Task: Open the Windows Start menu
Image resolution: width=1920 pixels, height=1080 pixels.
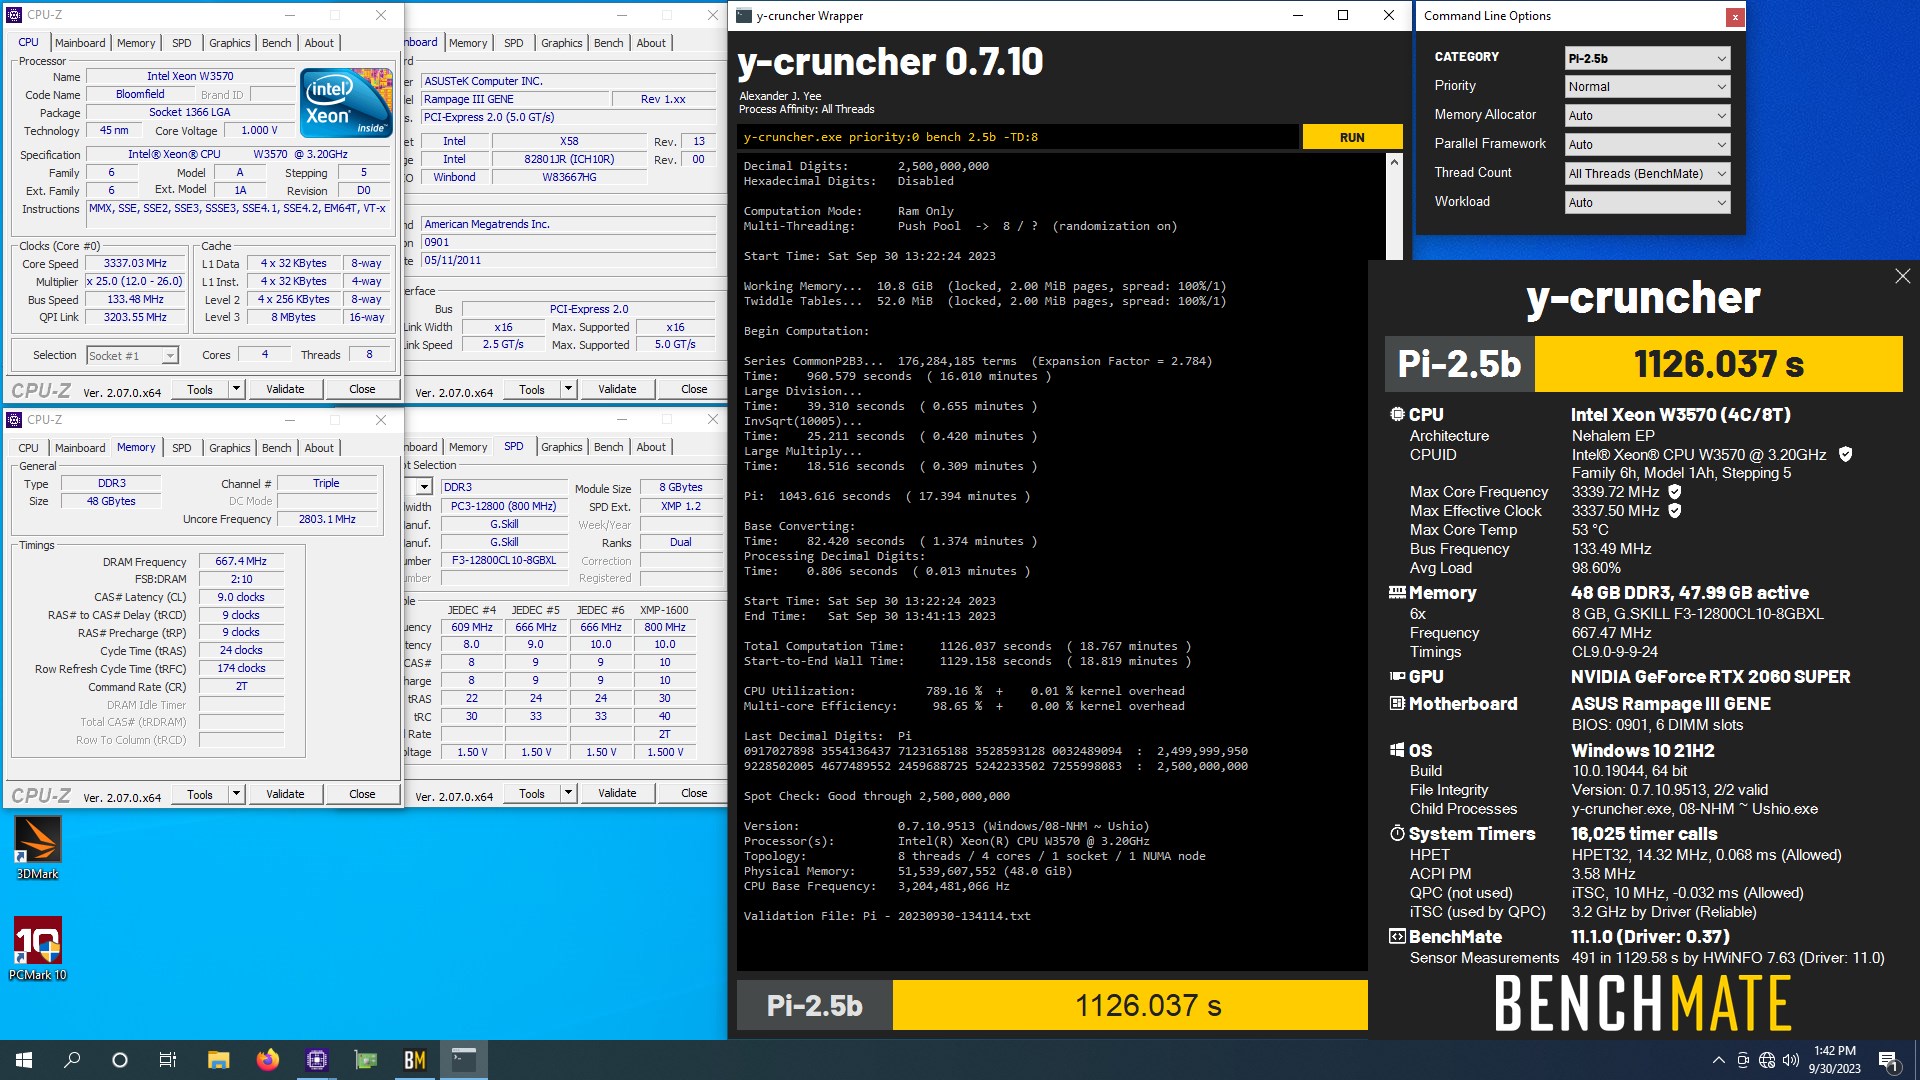Action: pyautogui.click(x=24, y=1060)
